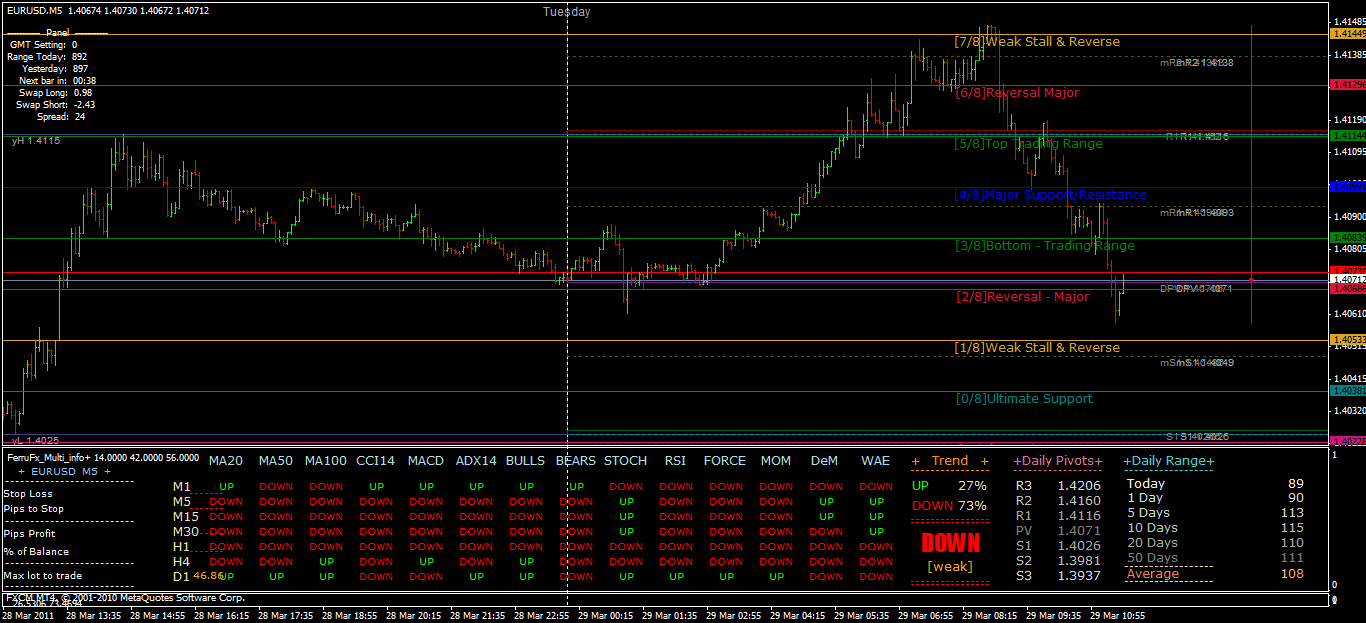
Task: Click the Tuesday session separator label
Action: 568,12
